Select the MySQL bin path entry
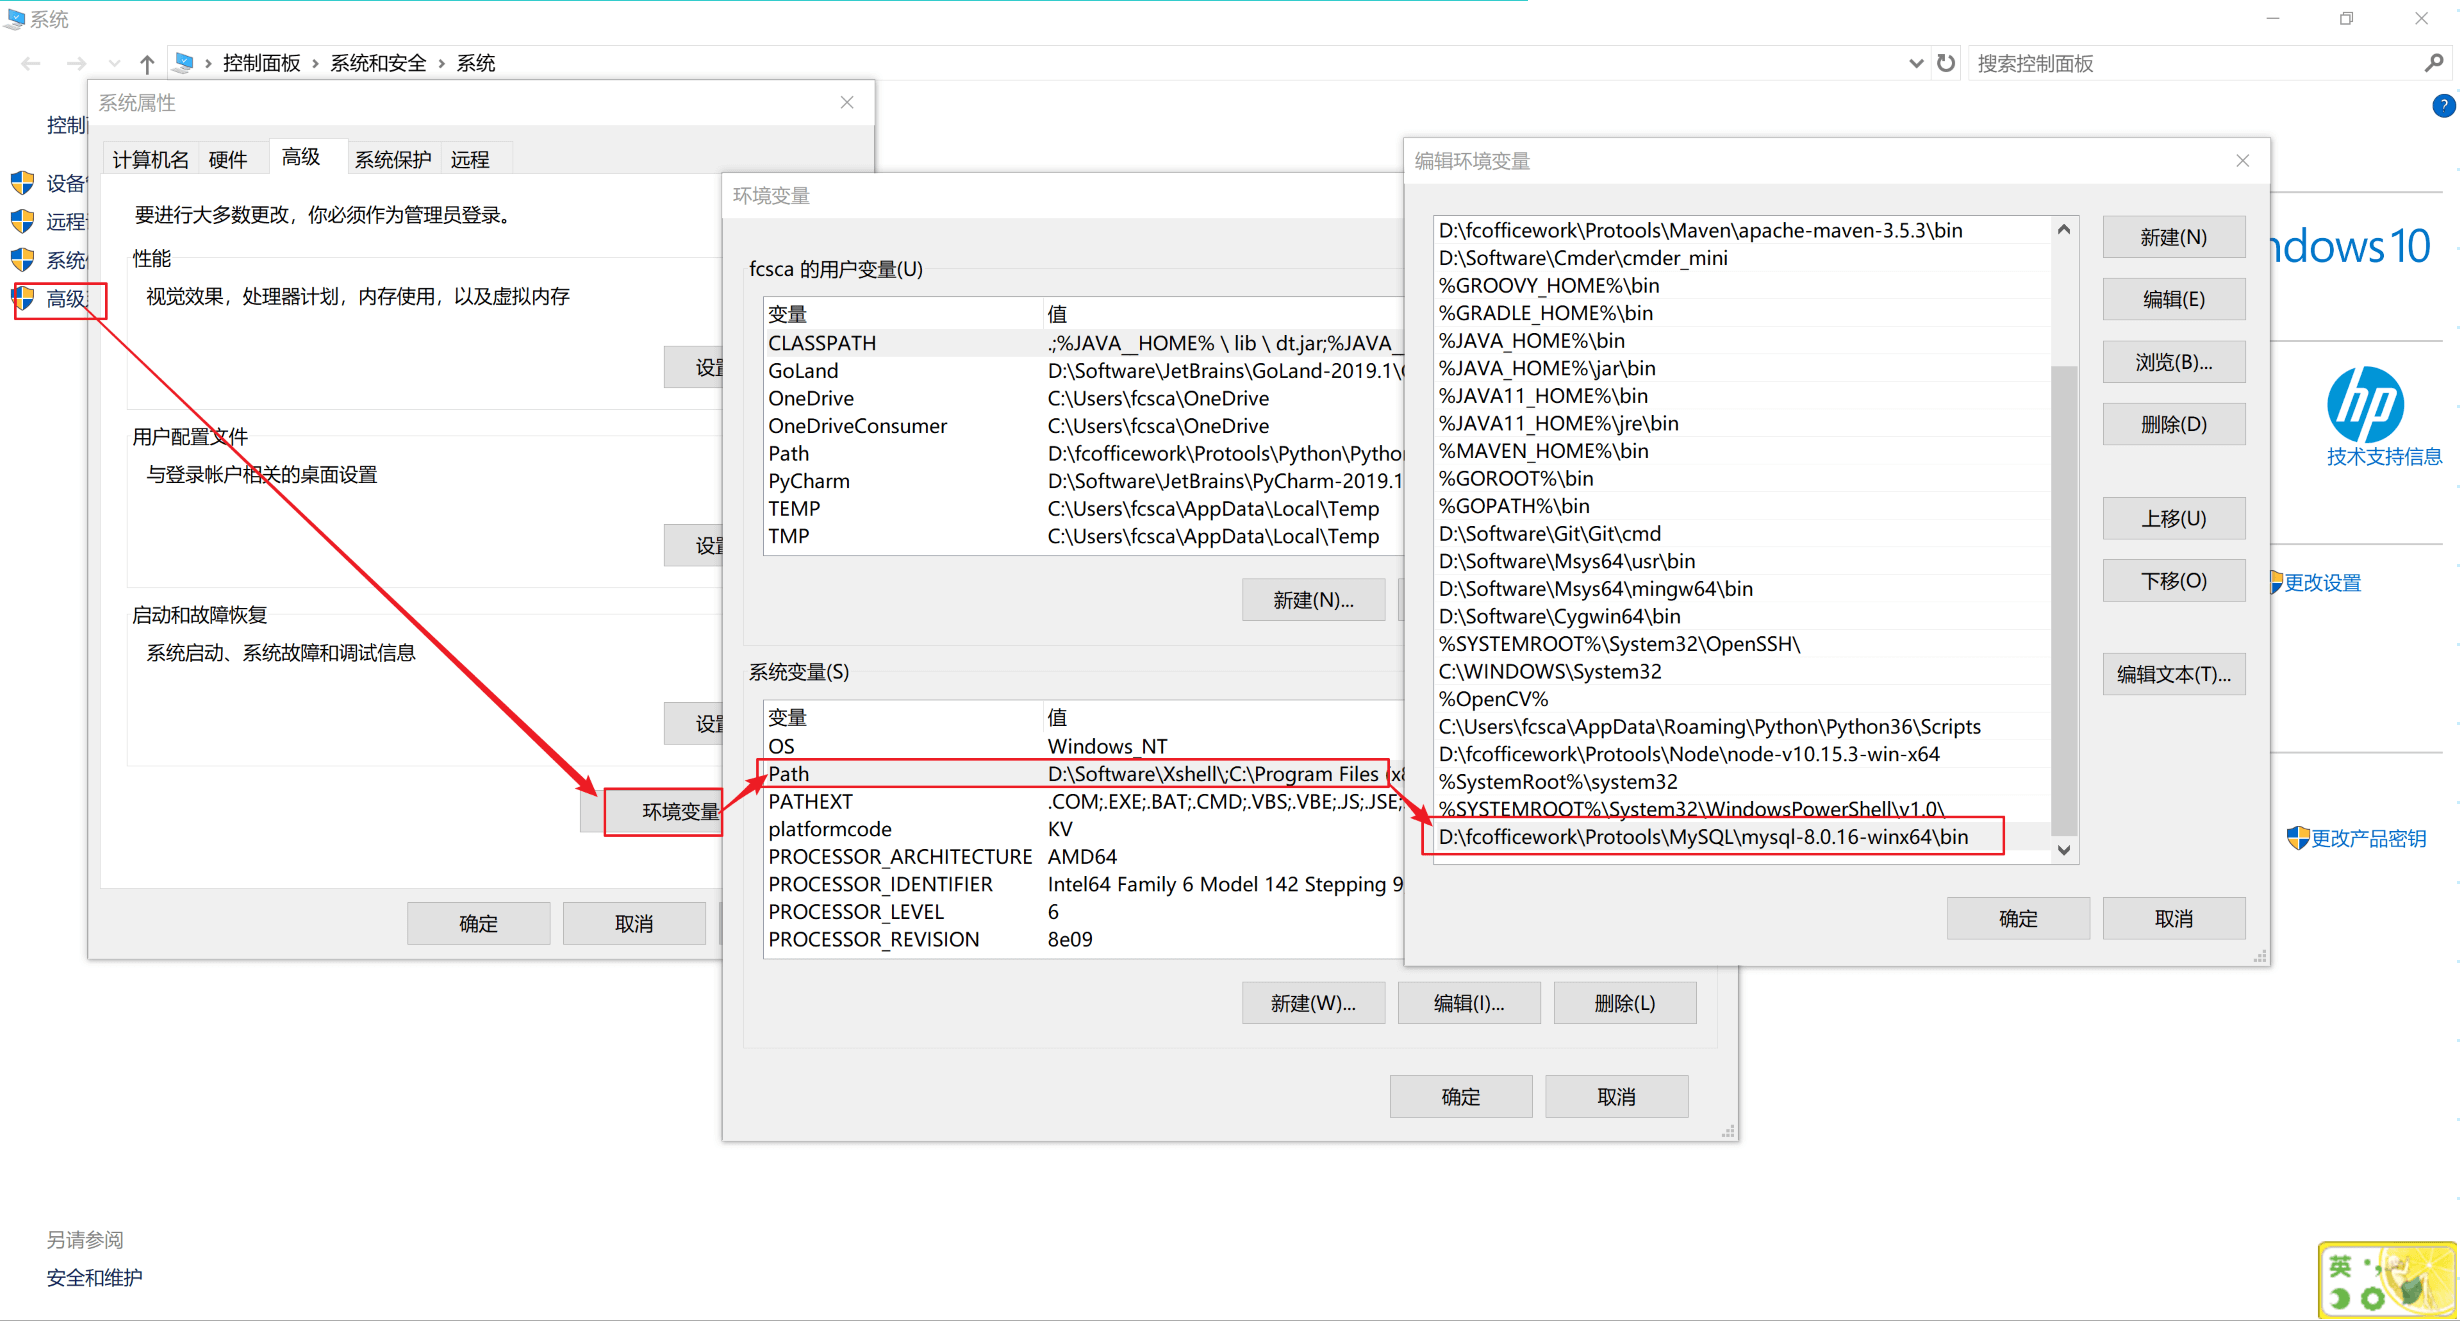2460x1321 pixels. point(1703,837)
